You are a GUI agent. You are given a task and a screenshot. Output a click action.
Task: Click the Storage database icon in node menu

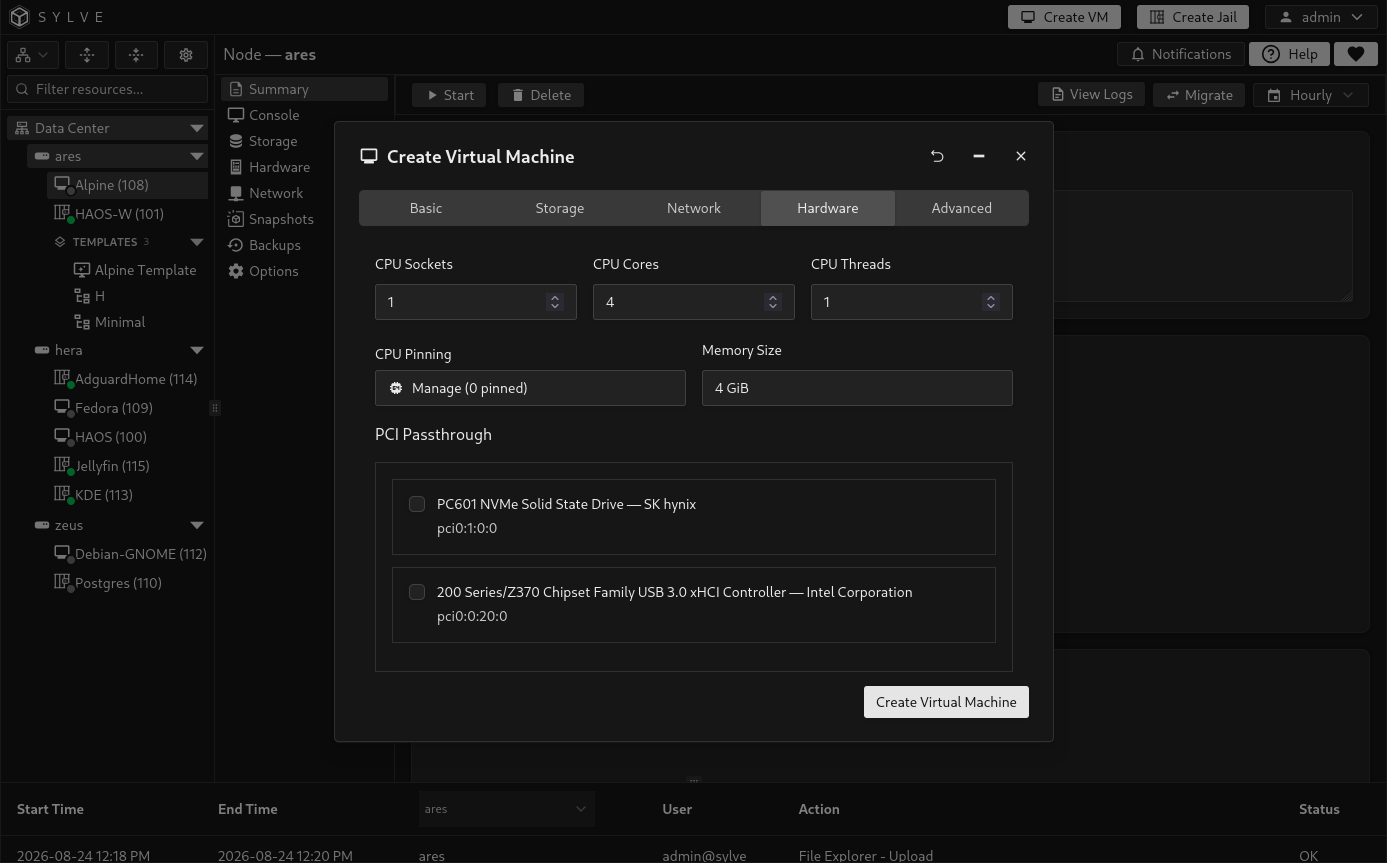click(236, 141)
